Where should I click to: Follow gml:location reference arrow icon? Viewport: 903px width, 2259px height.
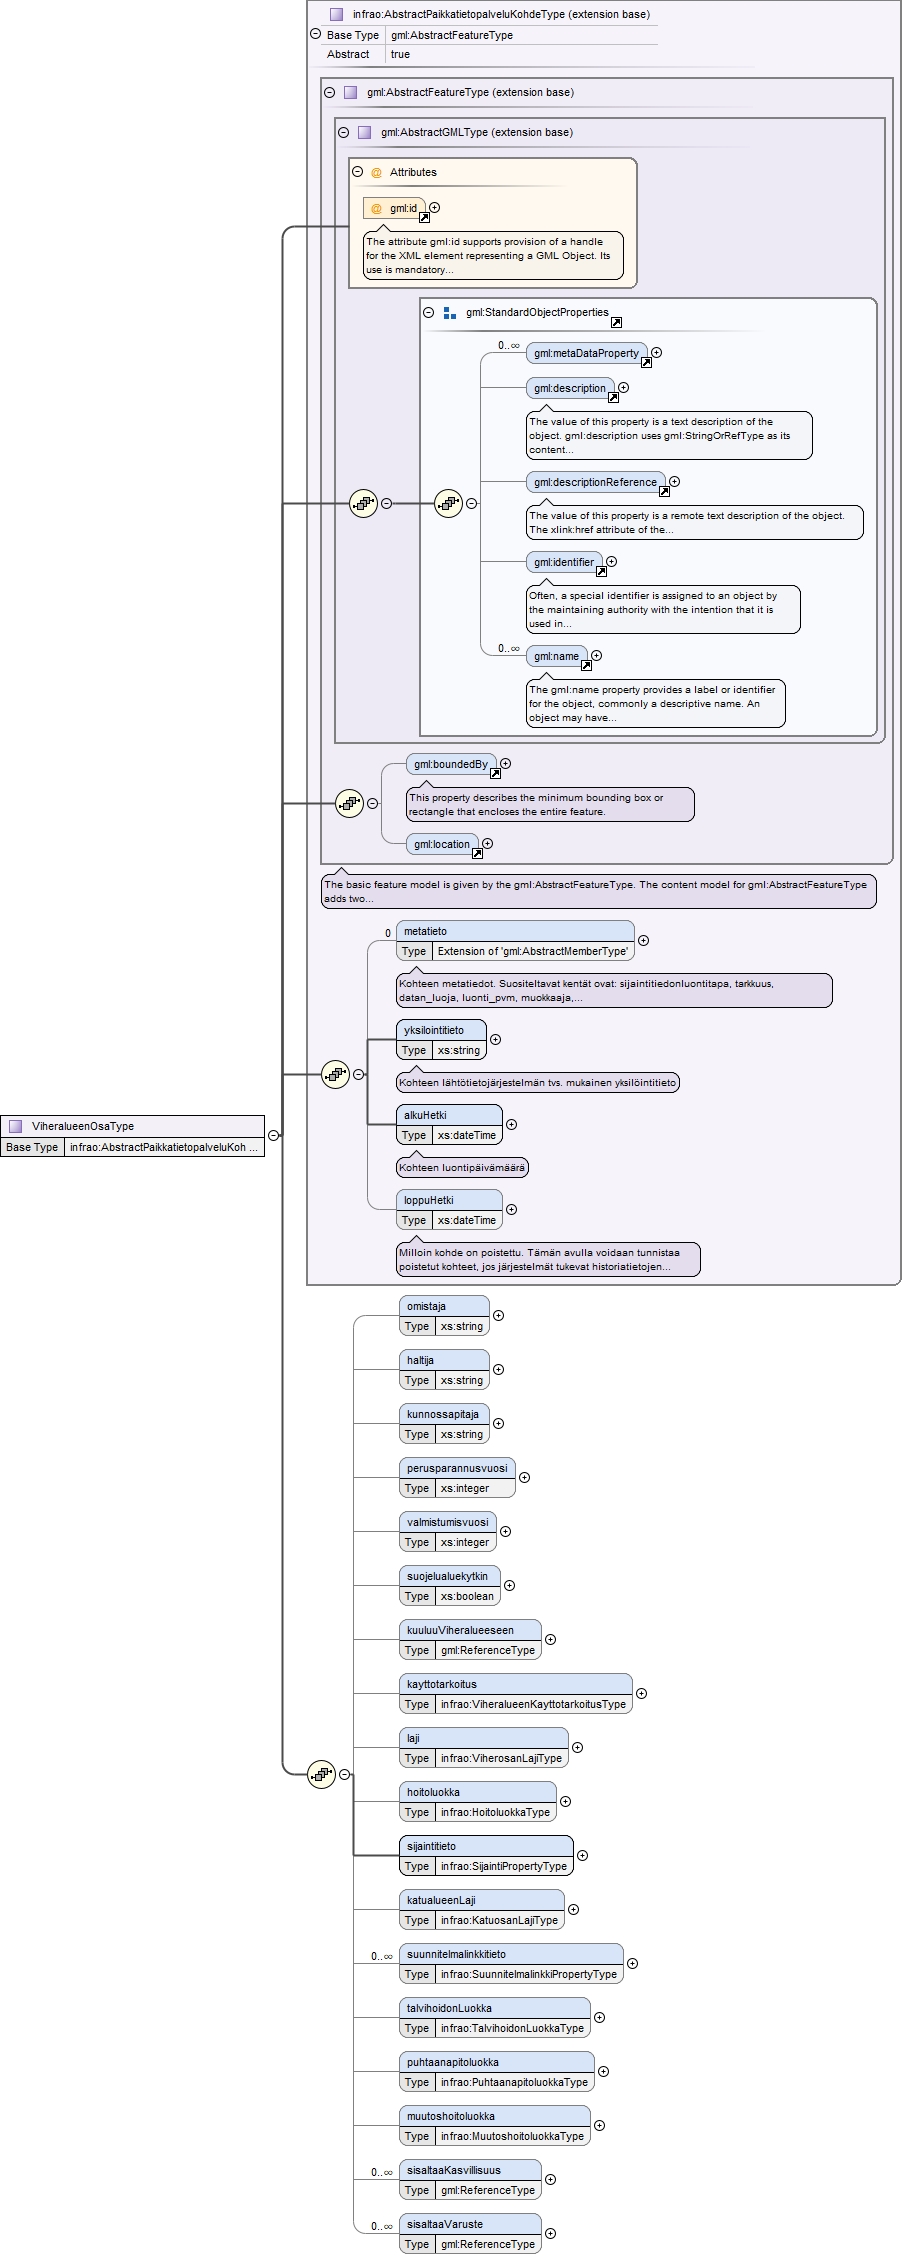(477, 853)
